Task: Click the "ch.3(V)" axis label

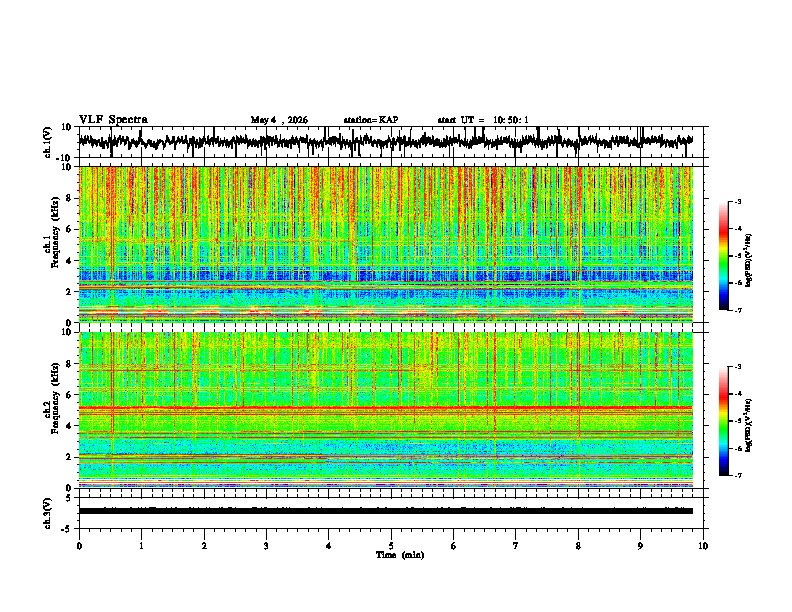Action: point(48,513)
